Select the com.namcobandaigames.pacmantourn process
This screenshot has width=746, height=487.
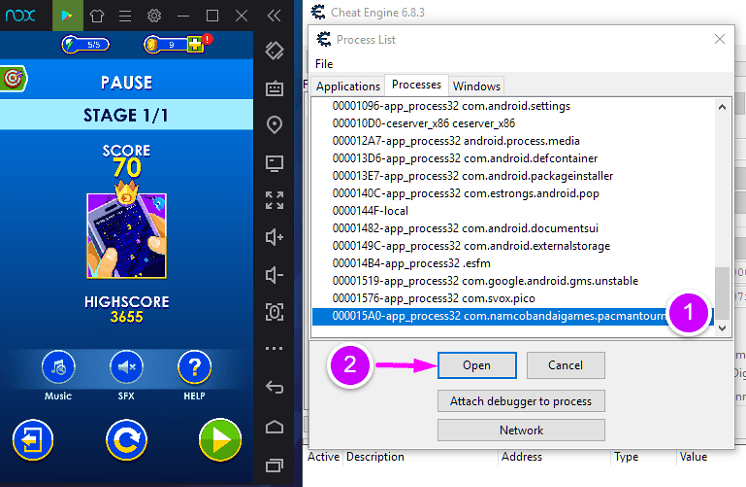(513, 316)
